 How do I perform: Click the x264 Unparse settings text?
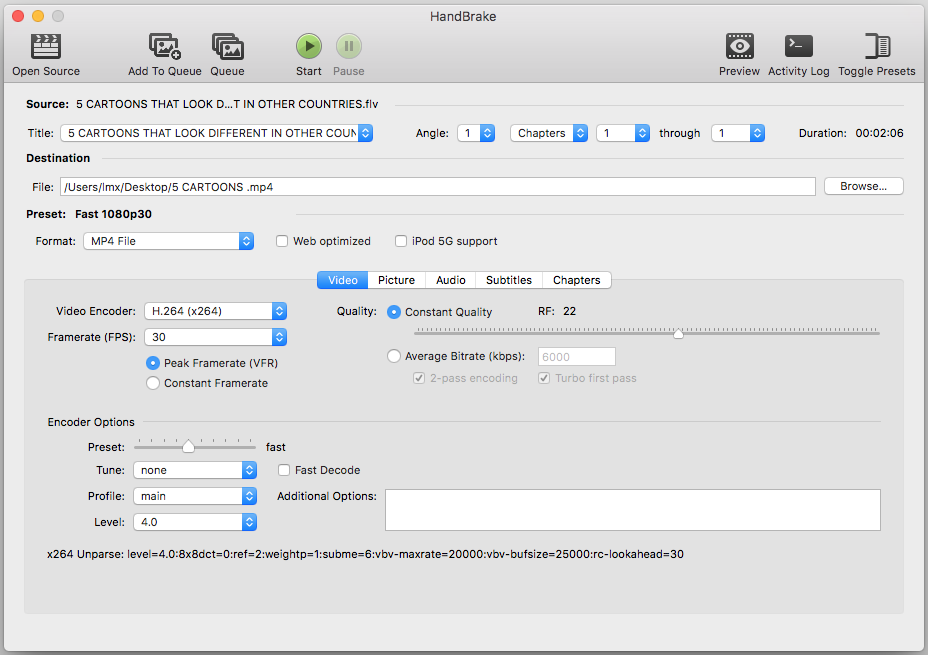coord(365,554)
